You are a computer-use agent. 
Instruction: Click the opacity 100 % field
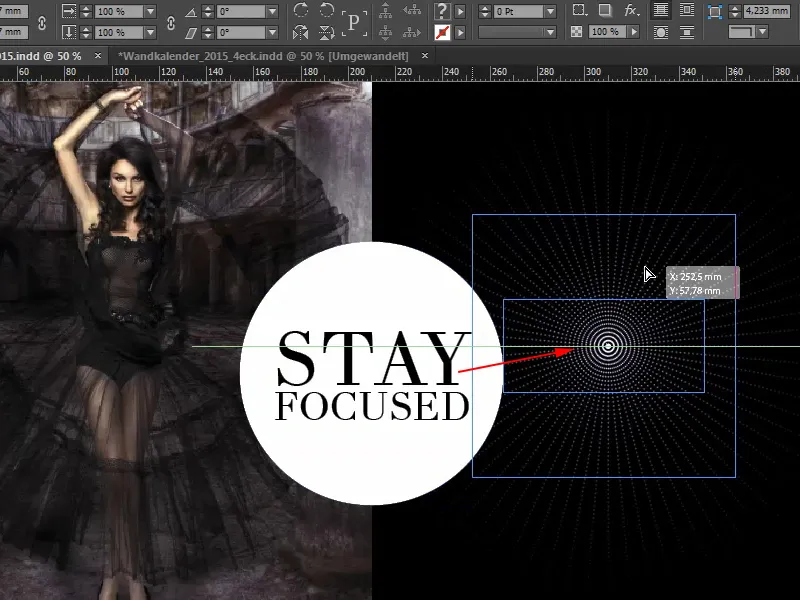pyautogui.click(x=608, y=32)
